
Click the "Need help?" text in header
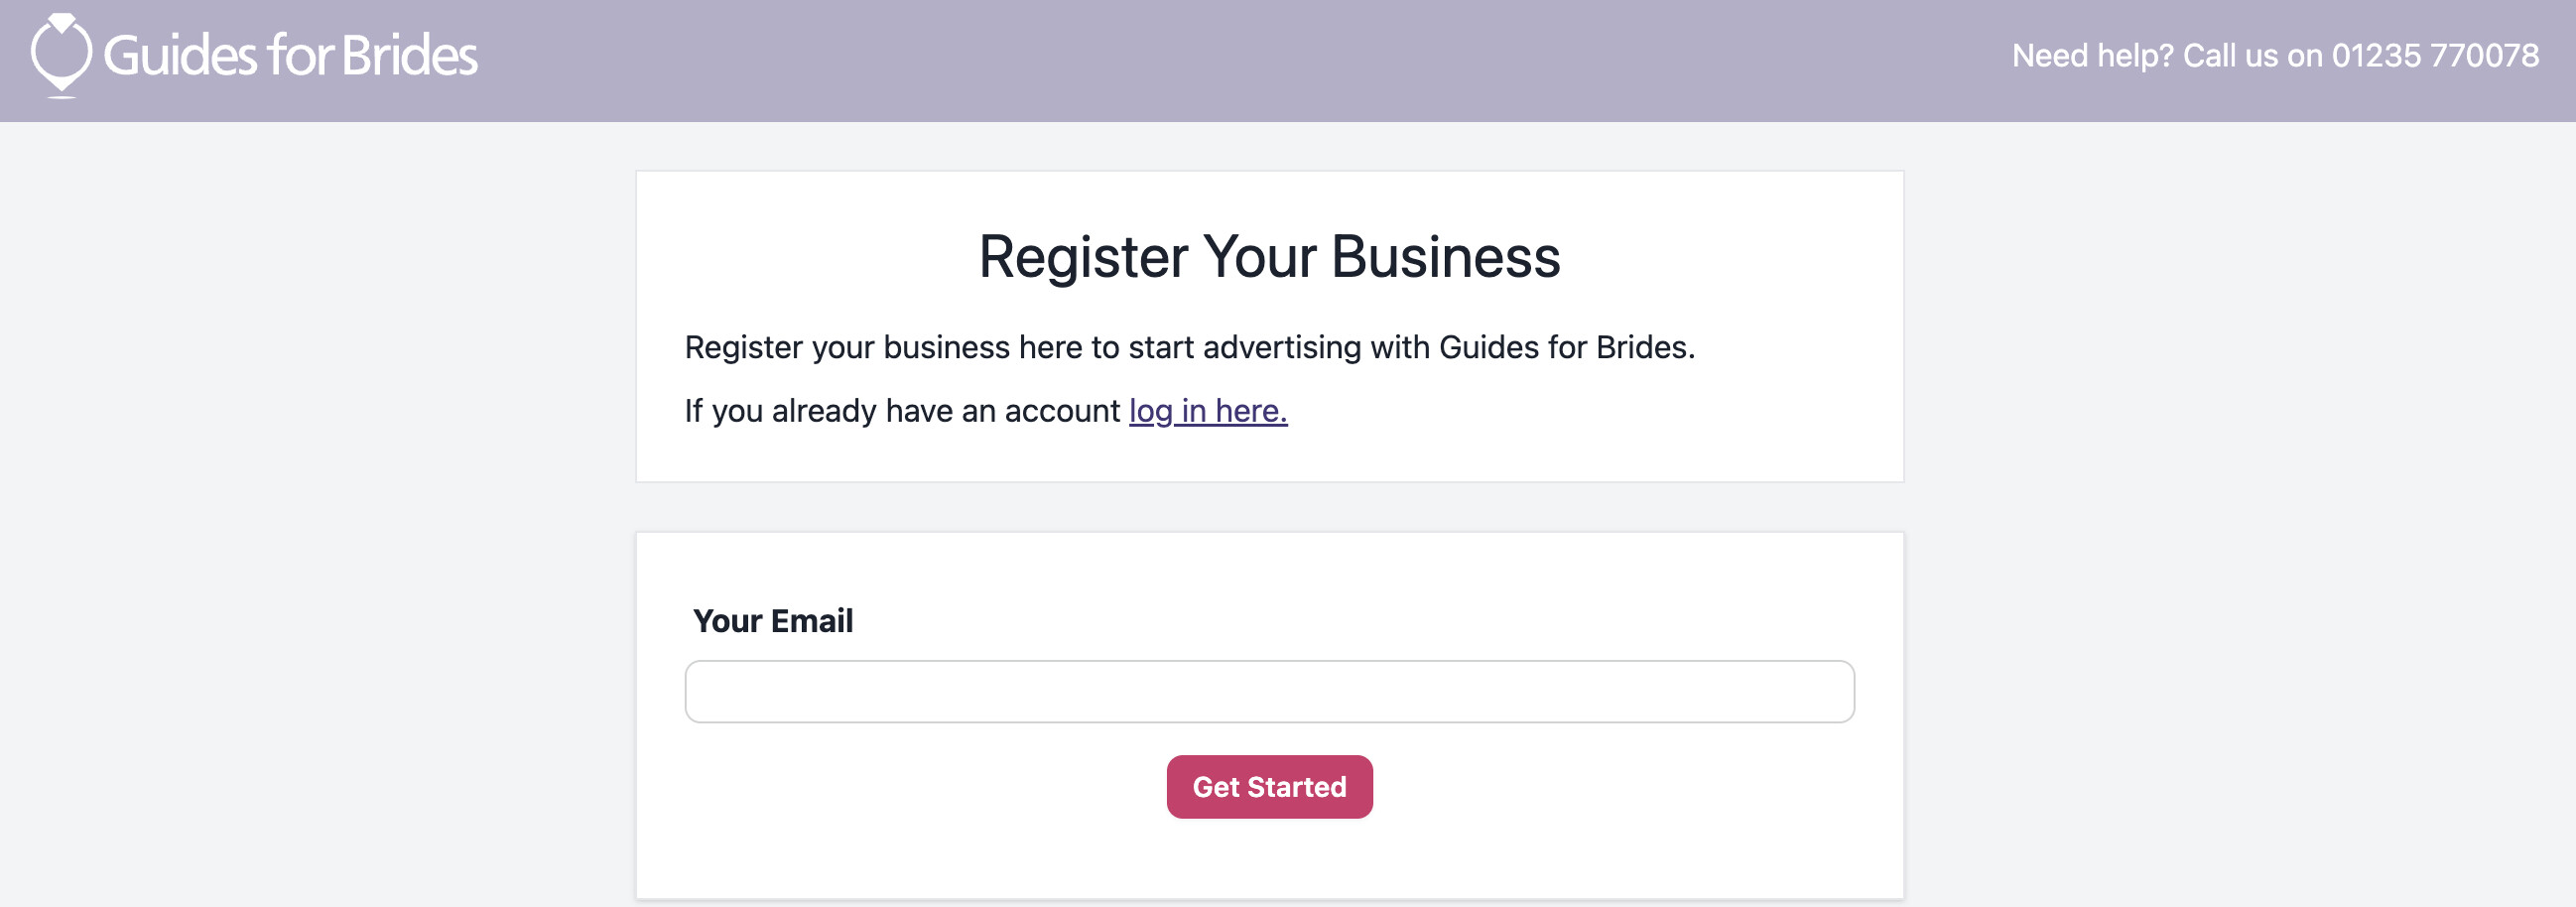point(2092,56)
